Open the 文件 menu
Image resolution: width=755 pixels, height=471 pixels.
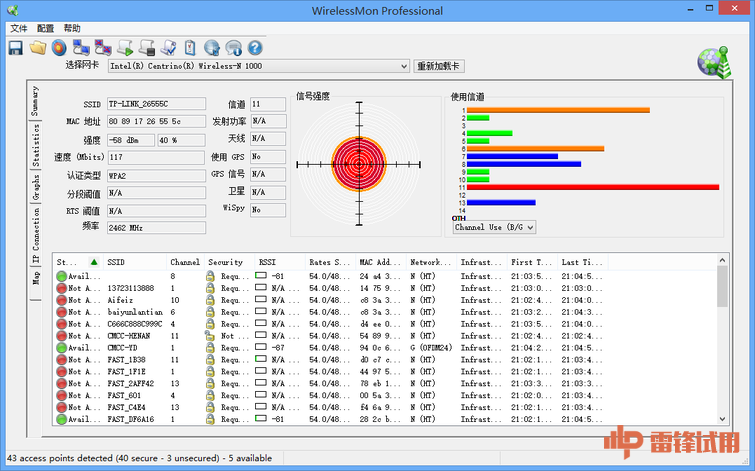pyautogui.click(x=19, y=28)
